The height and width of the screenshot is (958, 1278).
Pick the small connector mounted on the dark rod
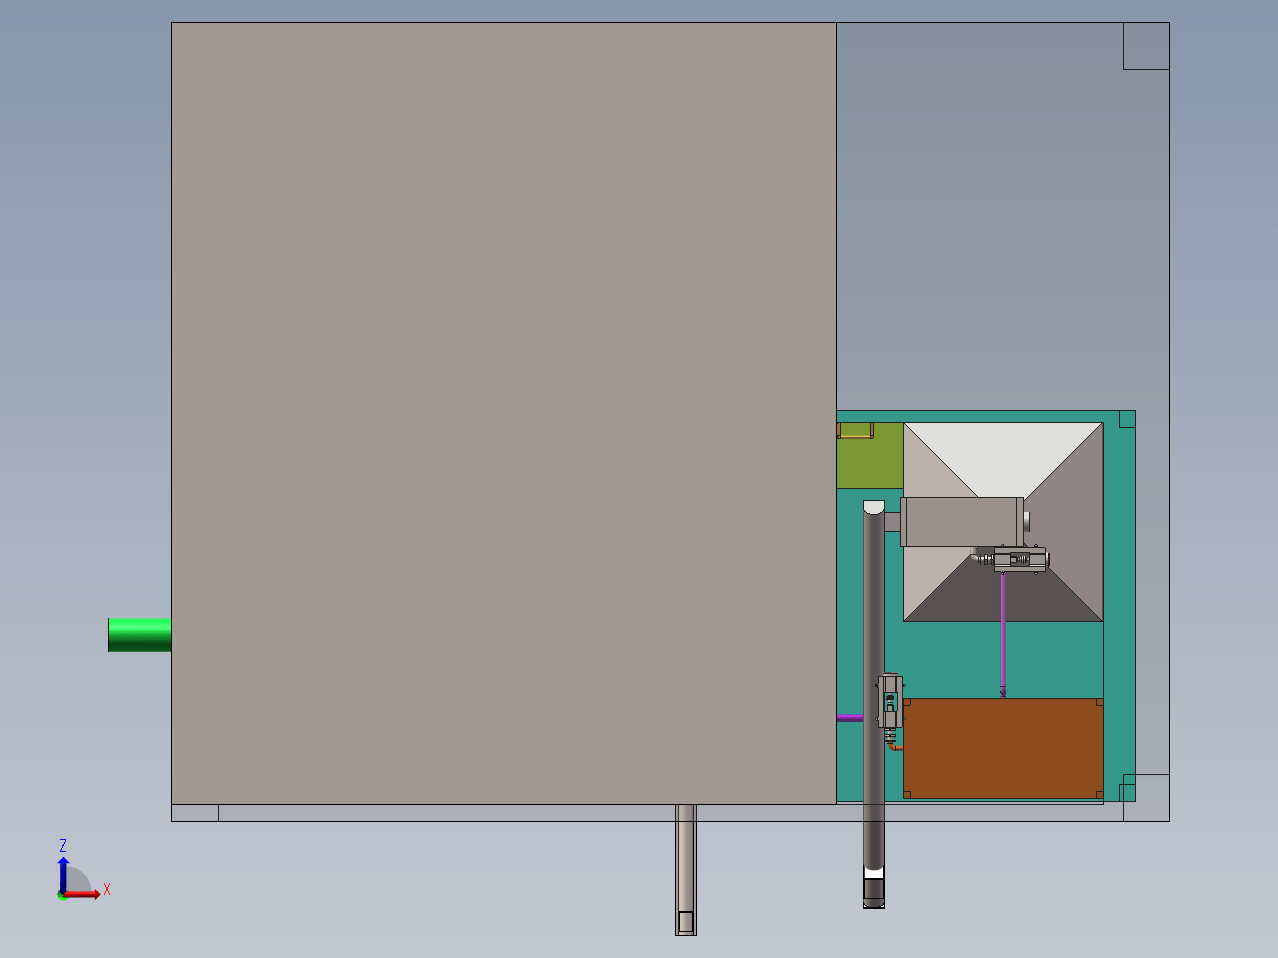tap(890, 702)
